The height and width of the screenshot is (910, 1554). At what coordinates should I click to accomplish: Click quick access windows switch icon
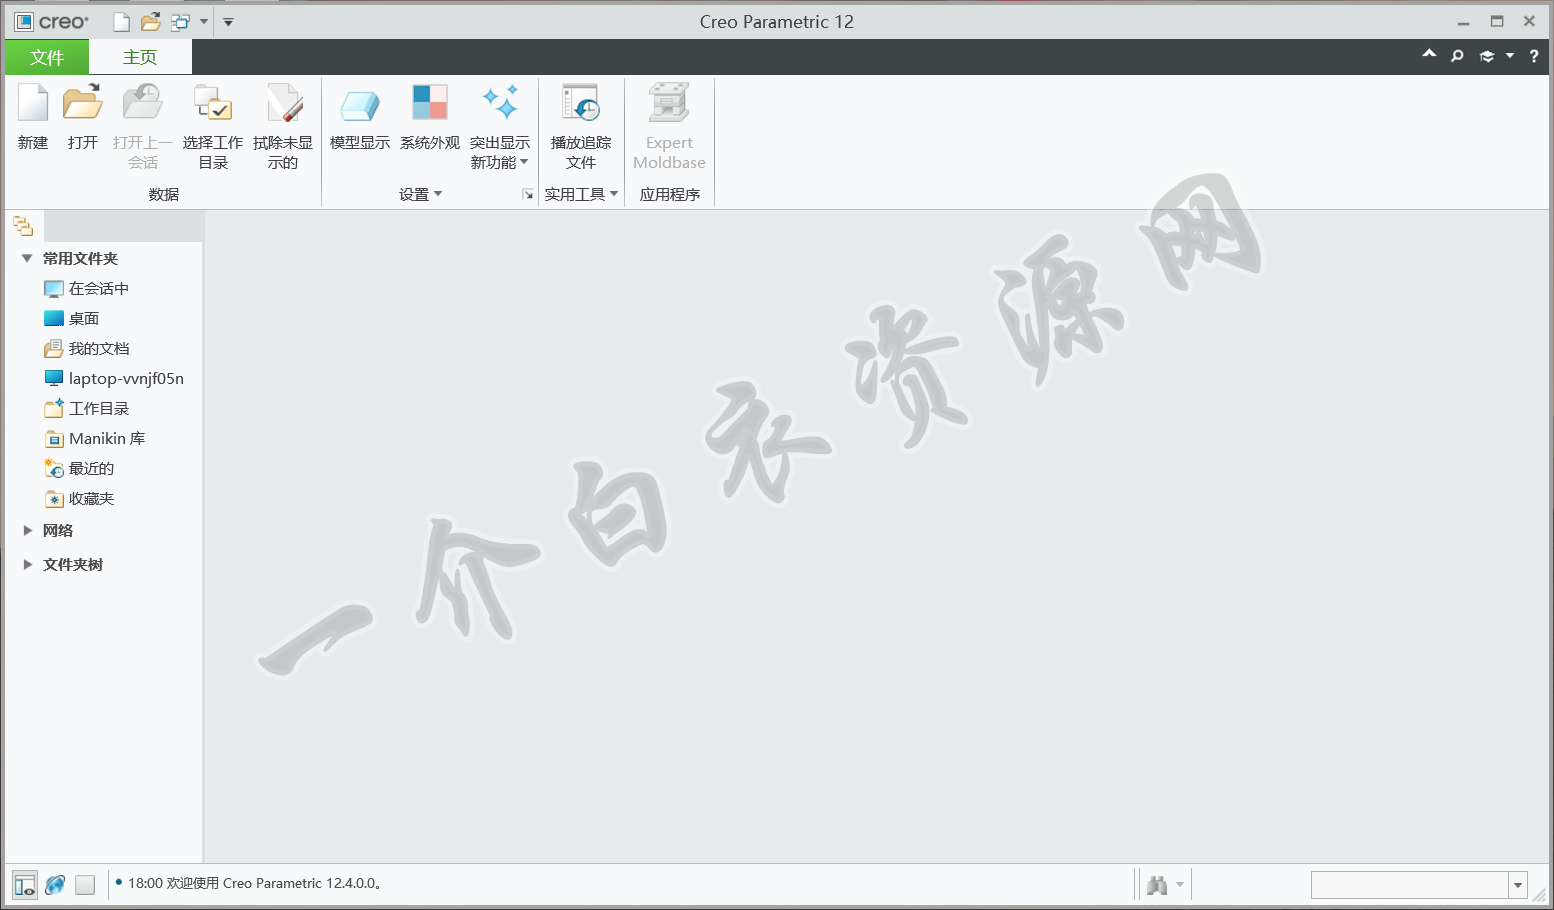[x=180, y=22]
